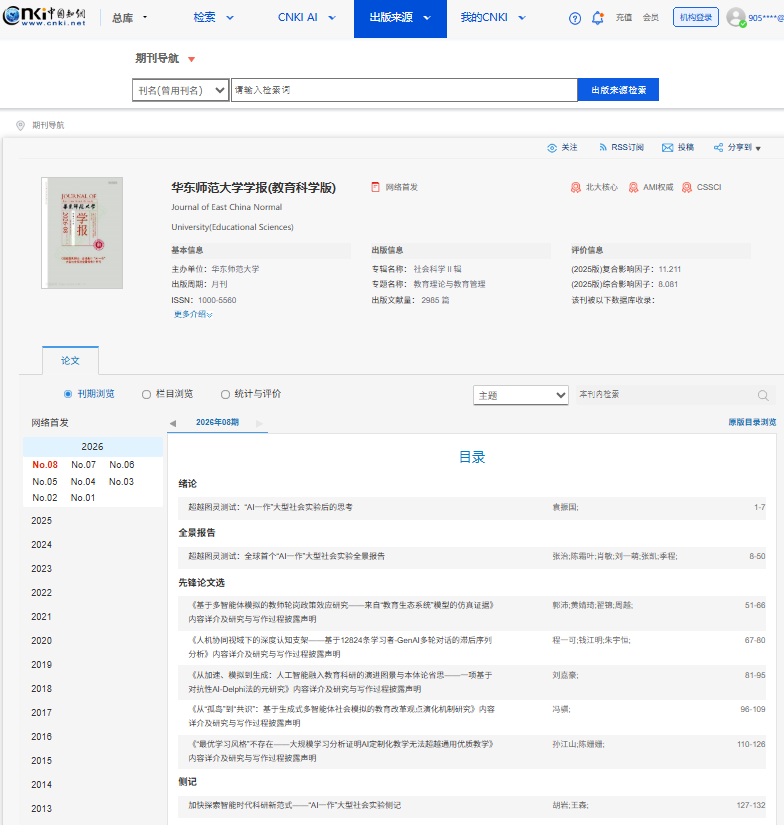This screenshot has height=825, width=784.
Task: Click the 关注 eye icon
Action: coord(551,148)
